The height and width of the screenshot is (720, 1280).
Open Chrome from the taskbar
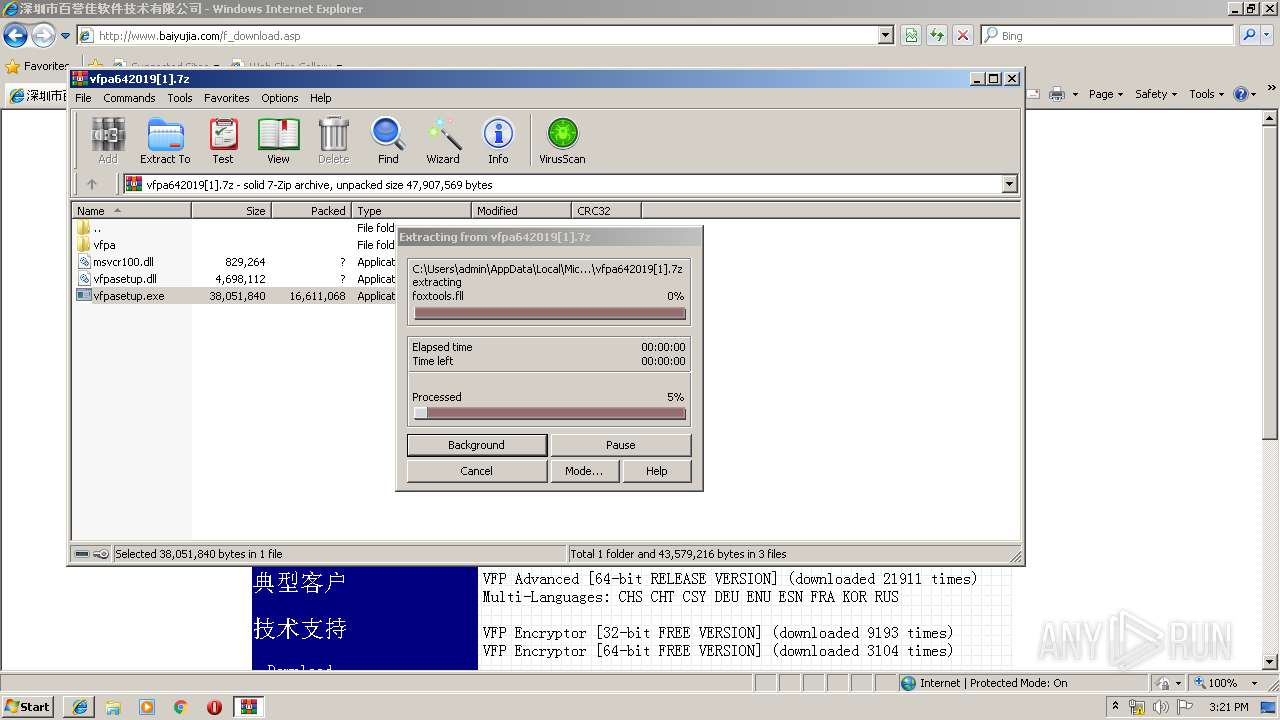pyautogui.click(x=181, y=707)
